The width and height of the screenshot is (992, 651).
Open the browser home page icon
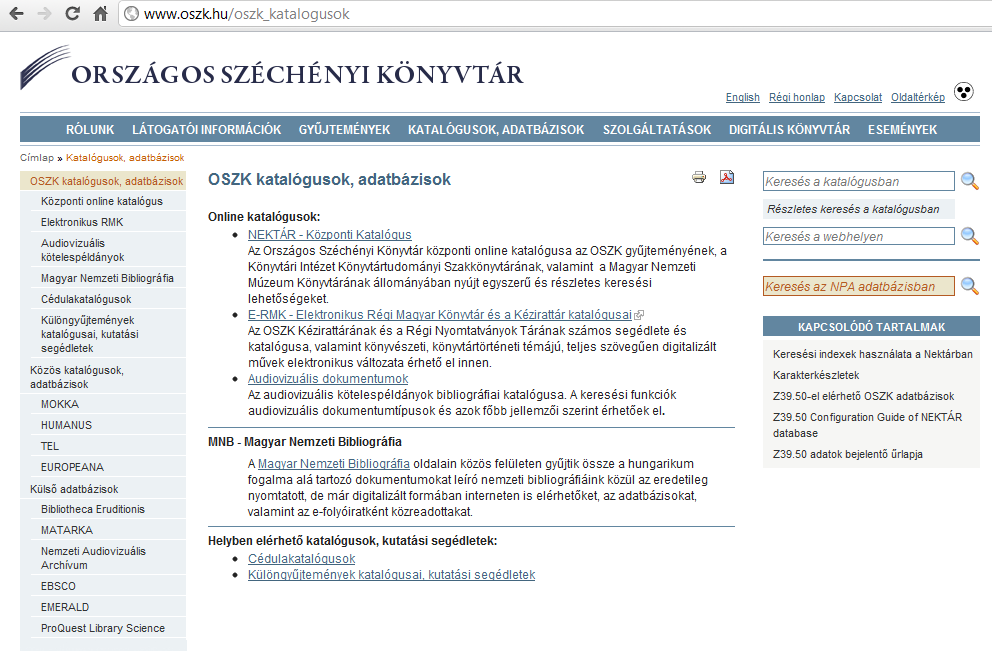[101, 13]
